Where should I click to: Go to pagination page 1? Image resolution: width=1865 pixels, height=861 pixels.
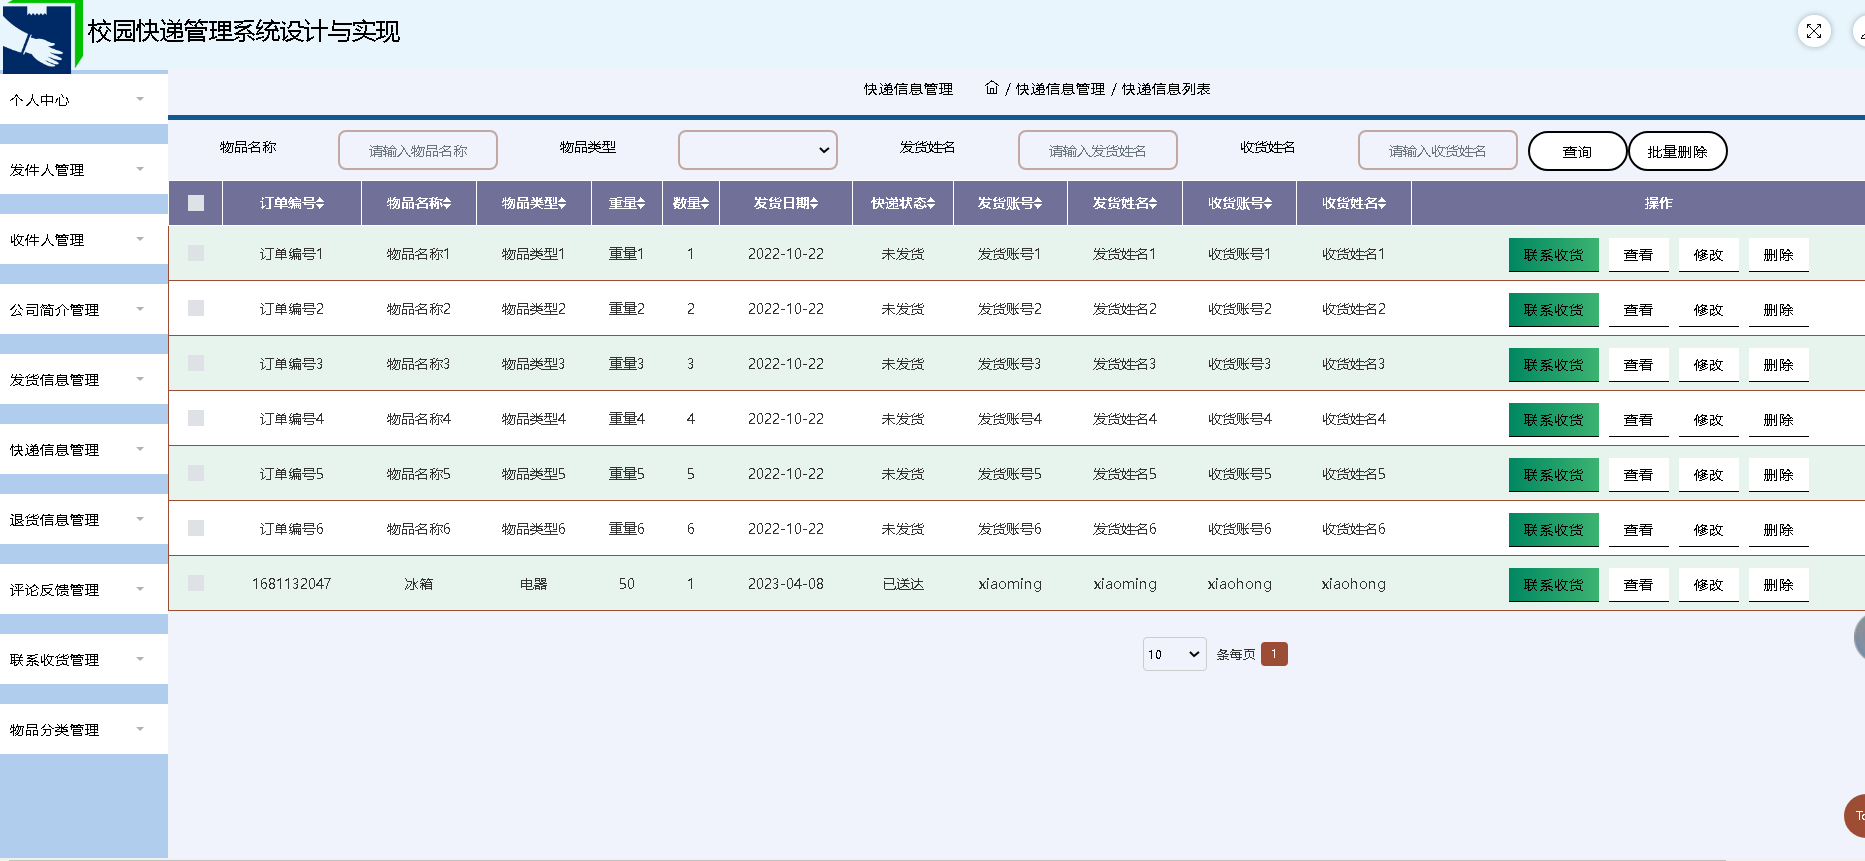tap(1274, 654)
